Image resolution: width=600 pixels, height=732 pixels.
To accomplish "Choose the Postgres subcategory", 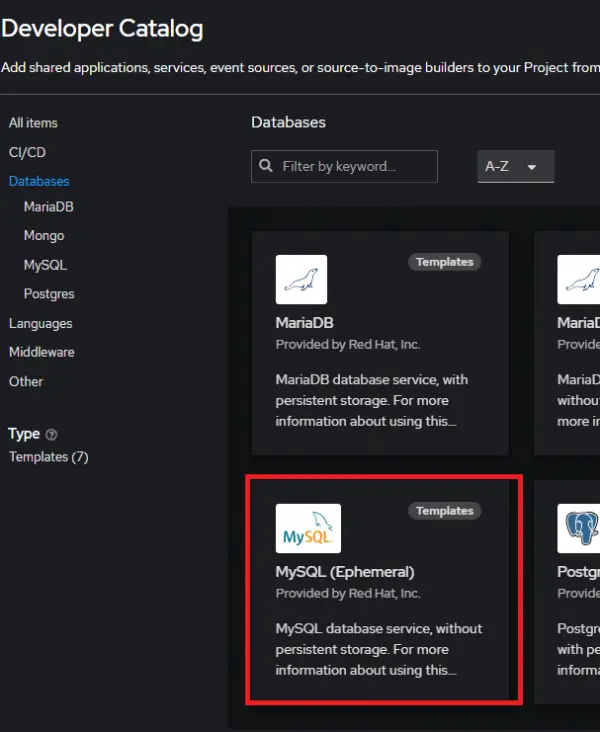I will [49, 294].
